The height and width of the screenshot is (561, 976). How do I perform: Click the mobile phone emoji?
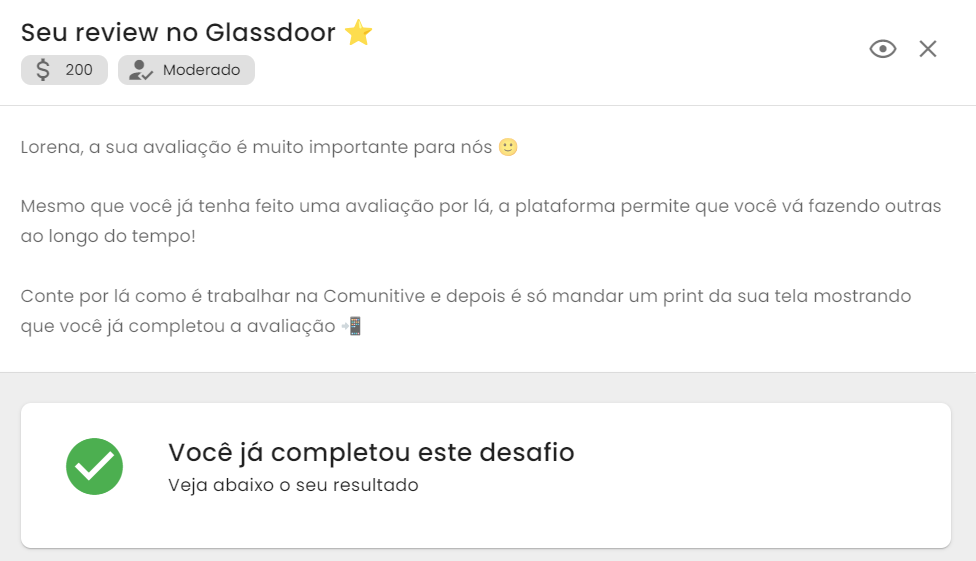click(352, 326)
